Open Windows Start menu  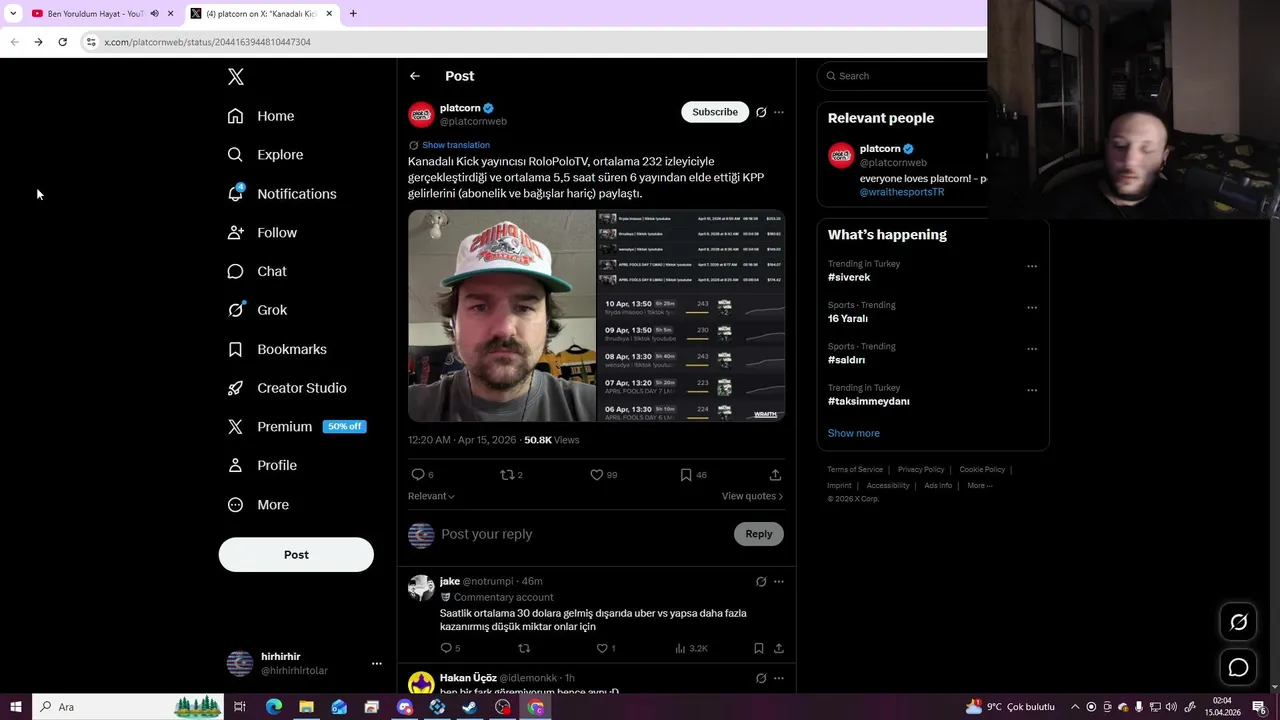pyautogui.click(x=16, y=707)
